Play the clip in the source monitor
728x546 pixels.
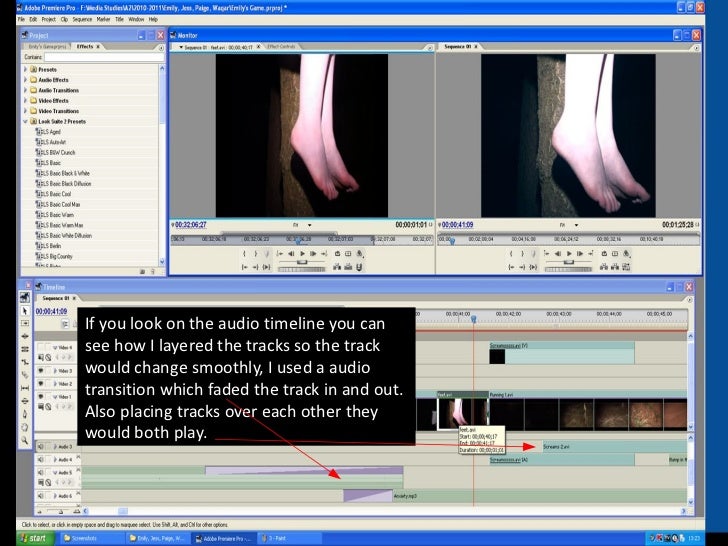[302, 254]
